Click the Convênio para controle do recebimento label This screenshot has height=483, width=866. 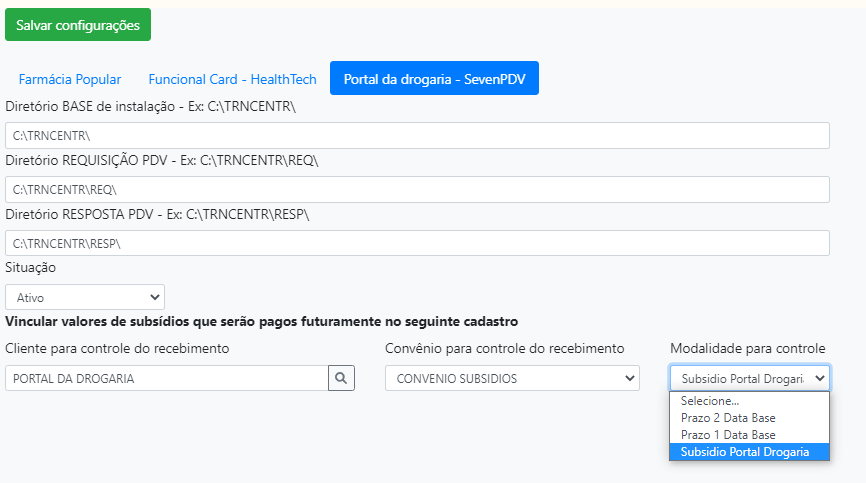[504, 348]
